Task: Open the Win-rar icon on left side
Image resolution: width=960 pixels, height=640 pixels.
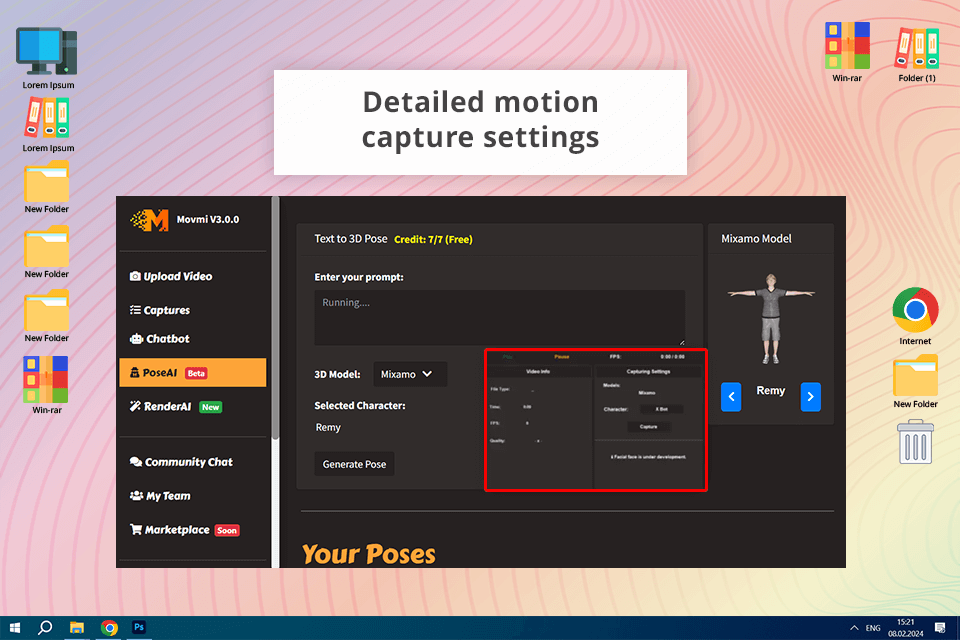Action: [x=46, y=380]
